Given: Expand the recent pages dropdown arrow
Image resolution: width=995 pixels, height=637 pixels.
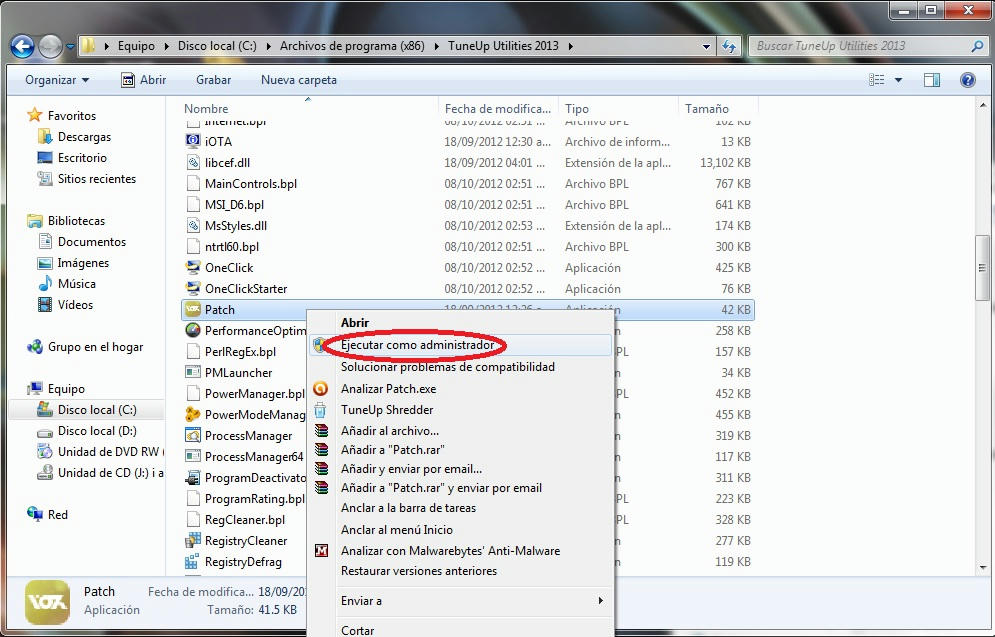Looking at the screenshot, I should [70, 46].
